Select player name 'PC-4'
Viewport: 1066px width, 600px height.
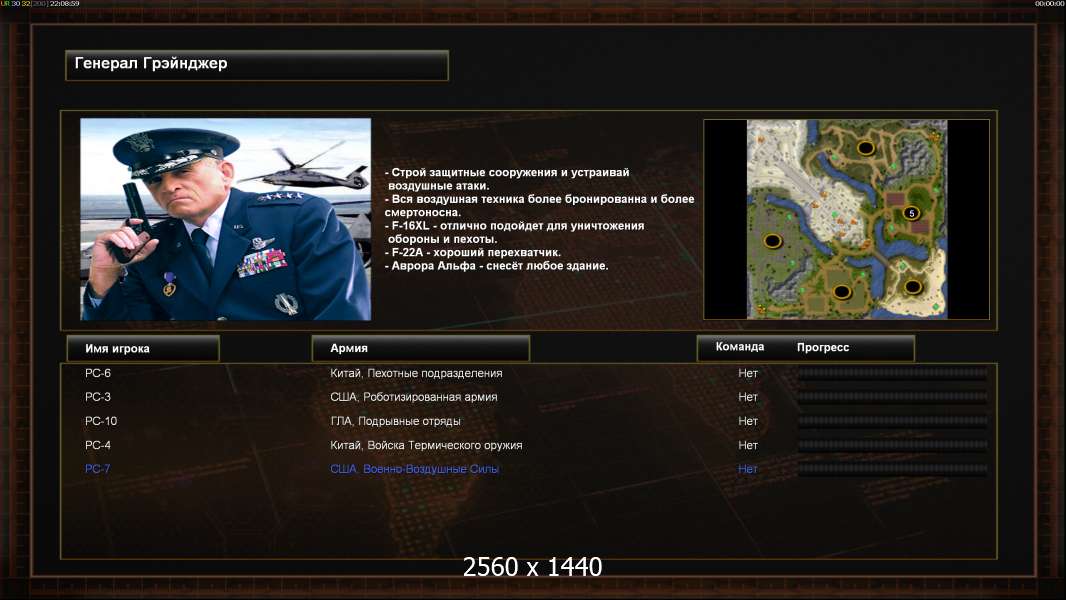coord(98,445)
